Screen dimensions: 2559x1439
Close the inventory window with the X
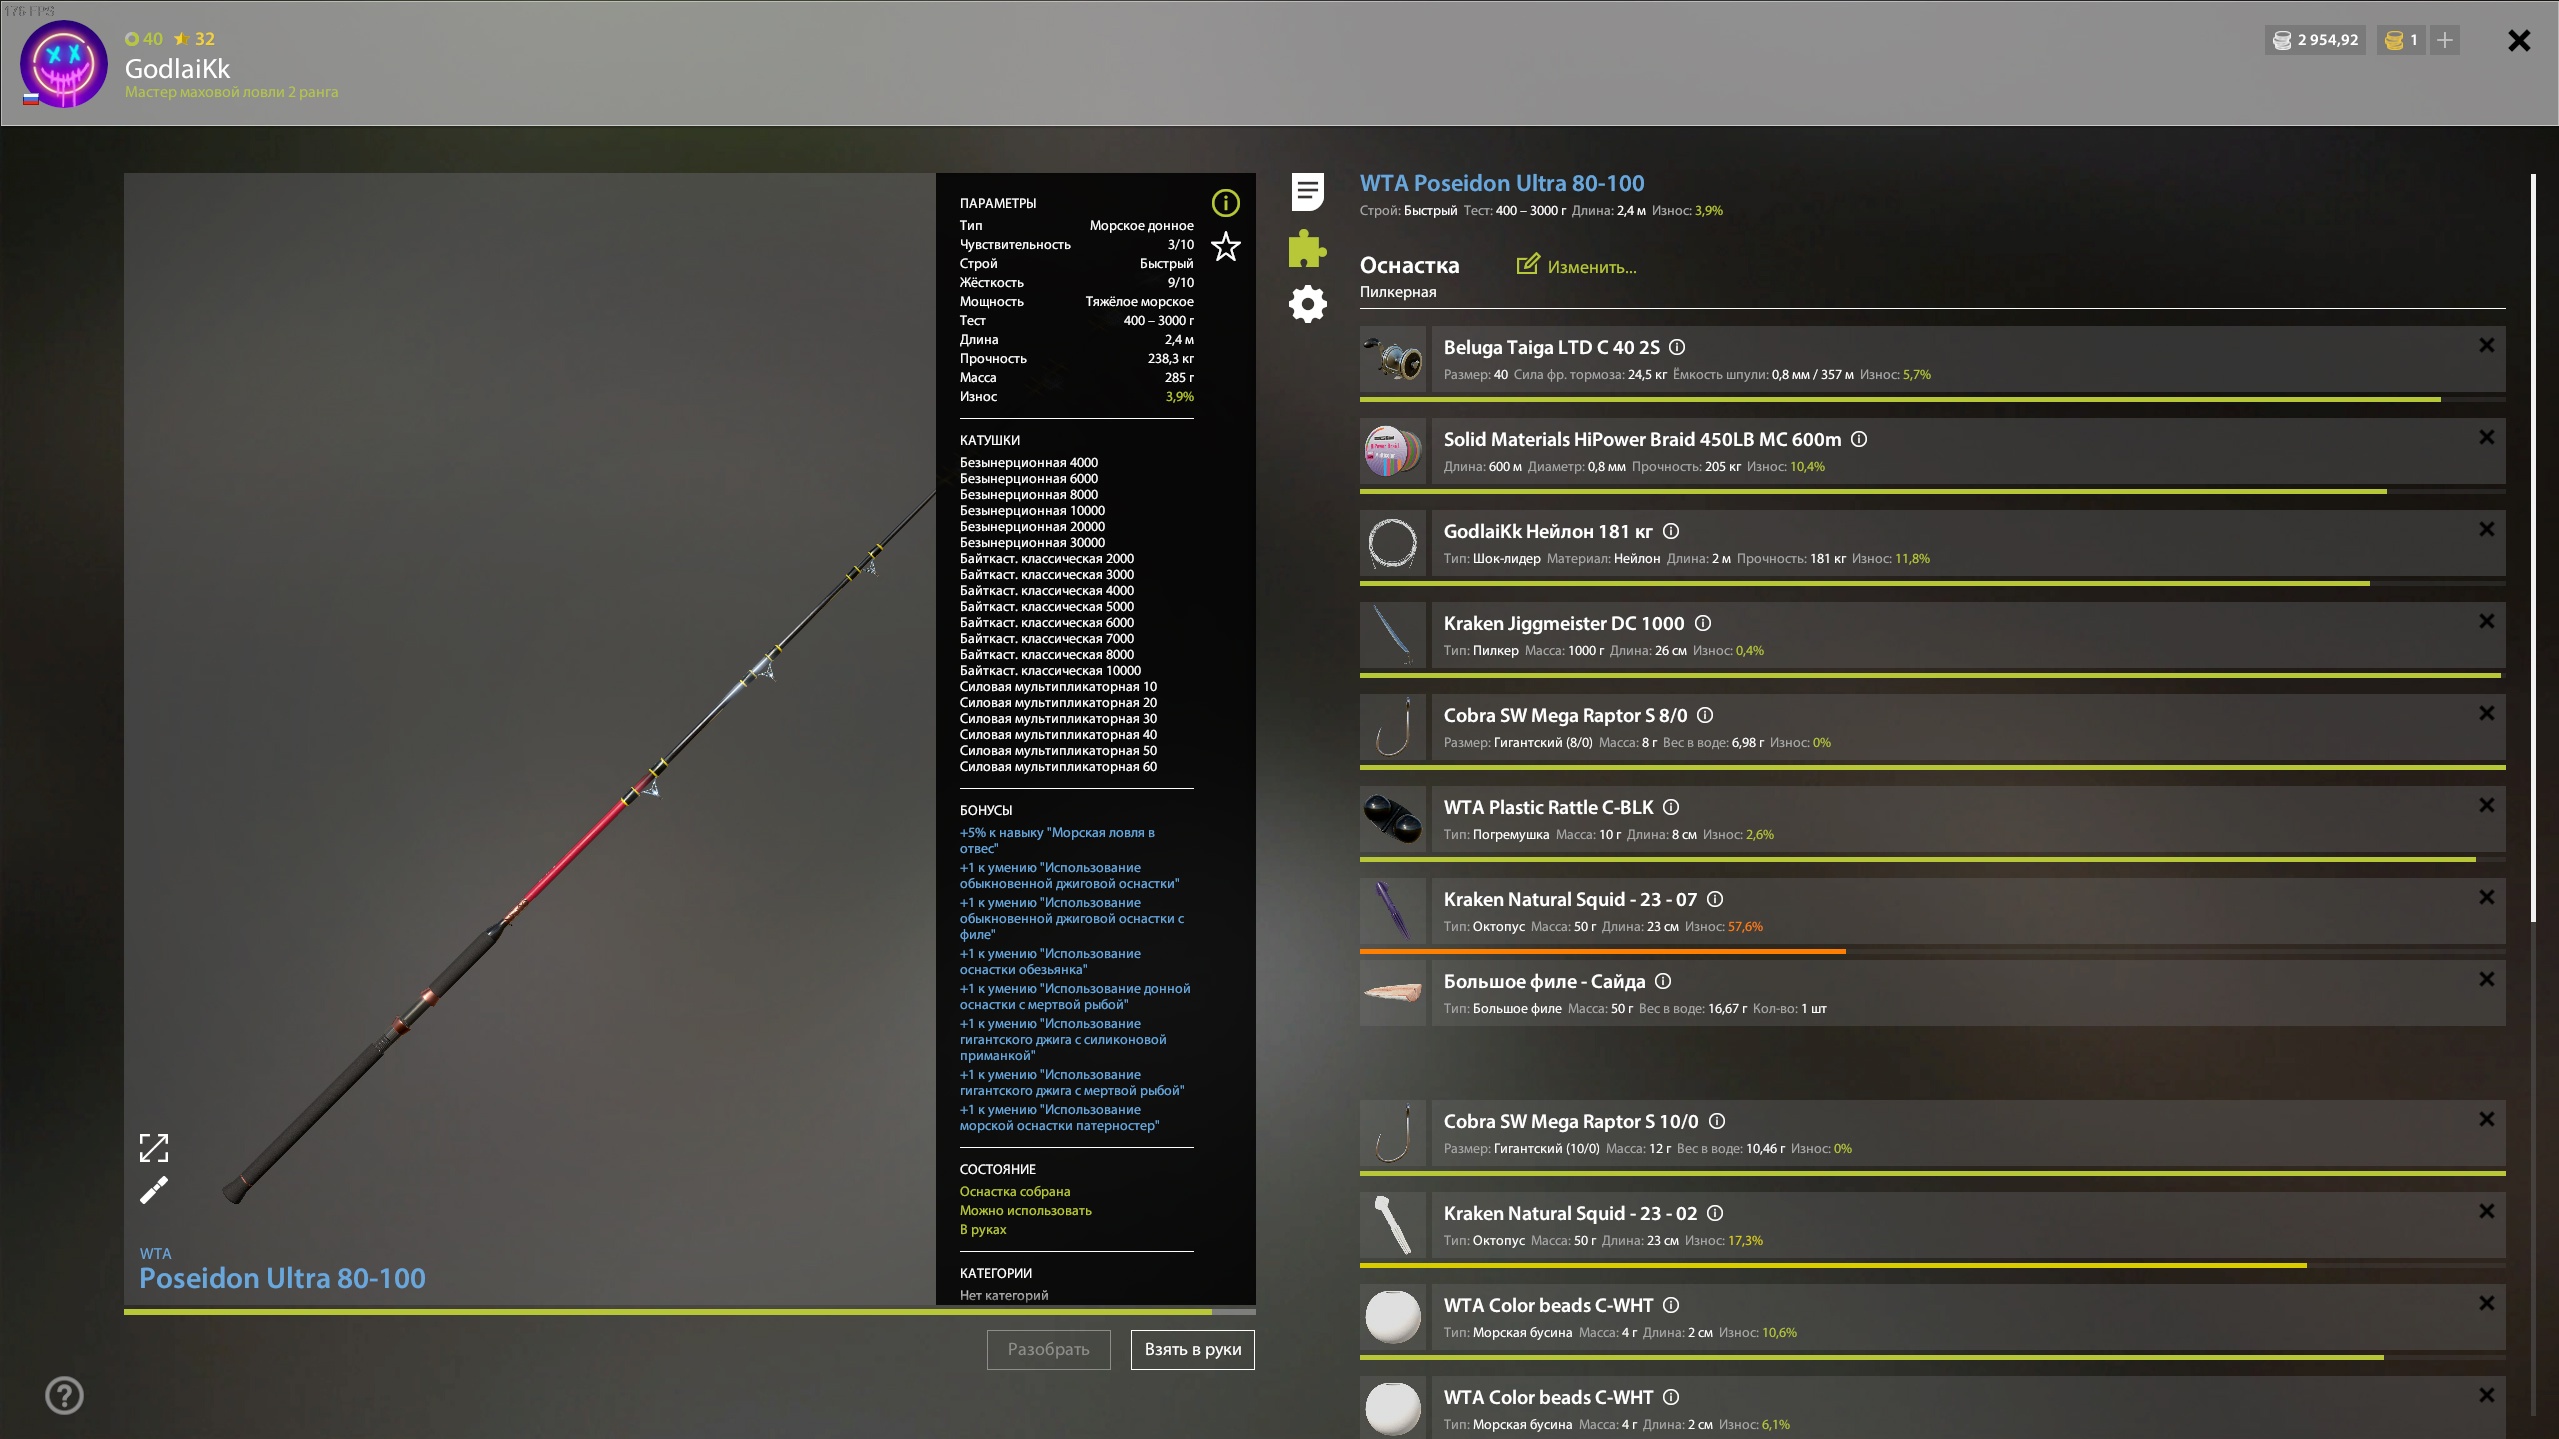click(2519, 40)
